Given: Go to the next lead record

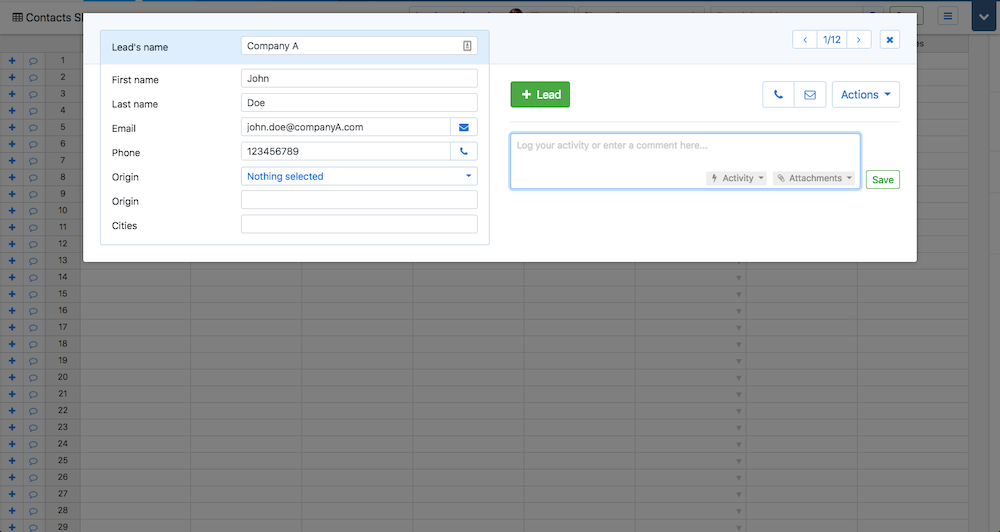Looking at the screenshot, I should click(858, 39).
